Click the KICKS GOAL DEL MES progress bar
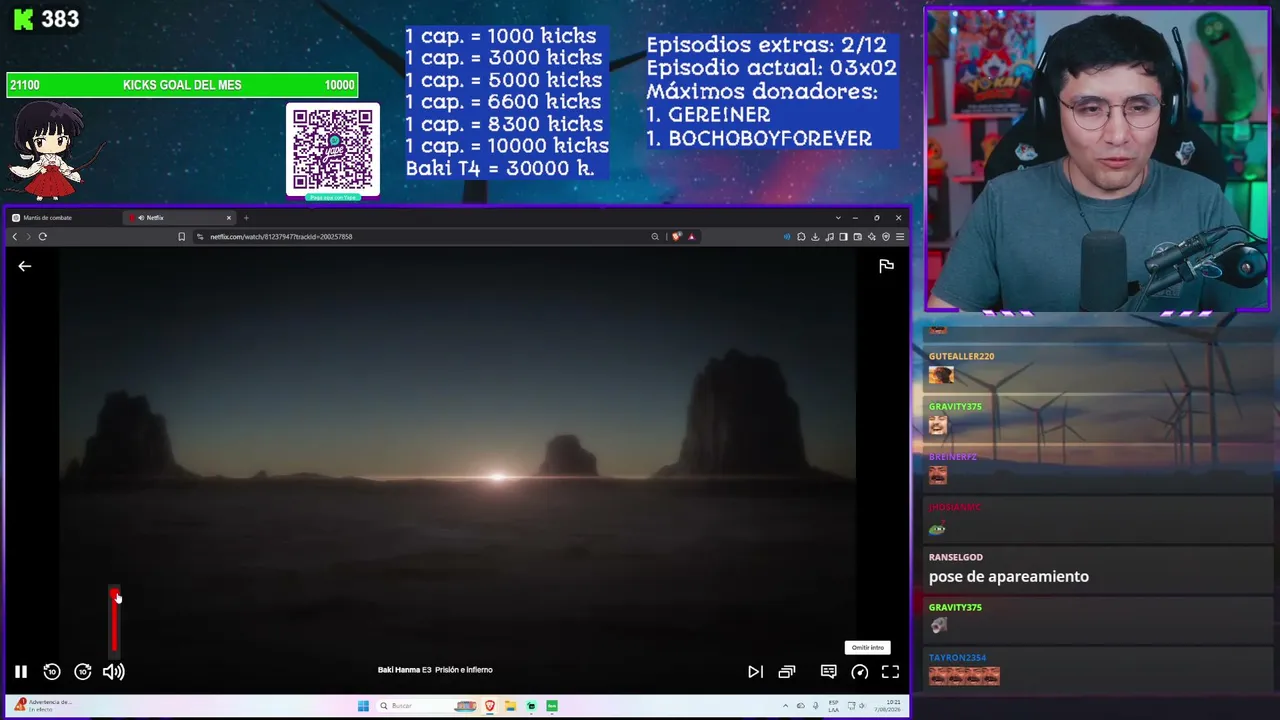This screenshot has height=720, width=1280. 182,85
